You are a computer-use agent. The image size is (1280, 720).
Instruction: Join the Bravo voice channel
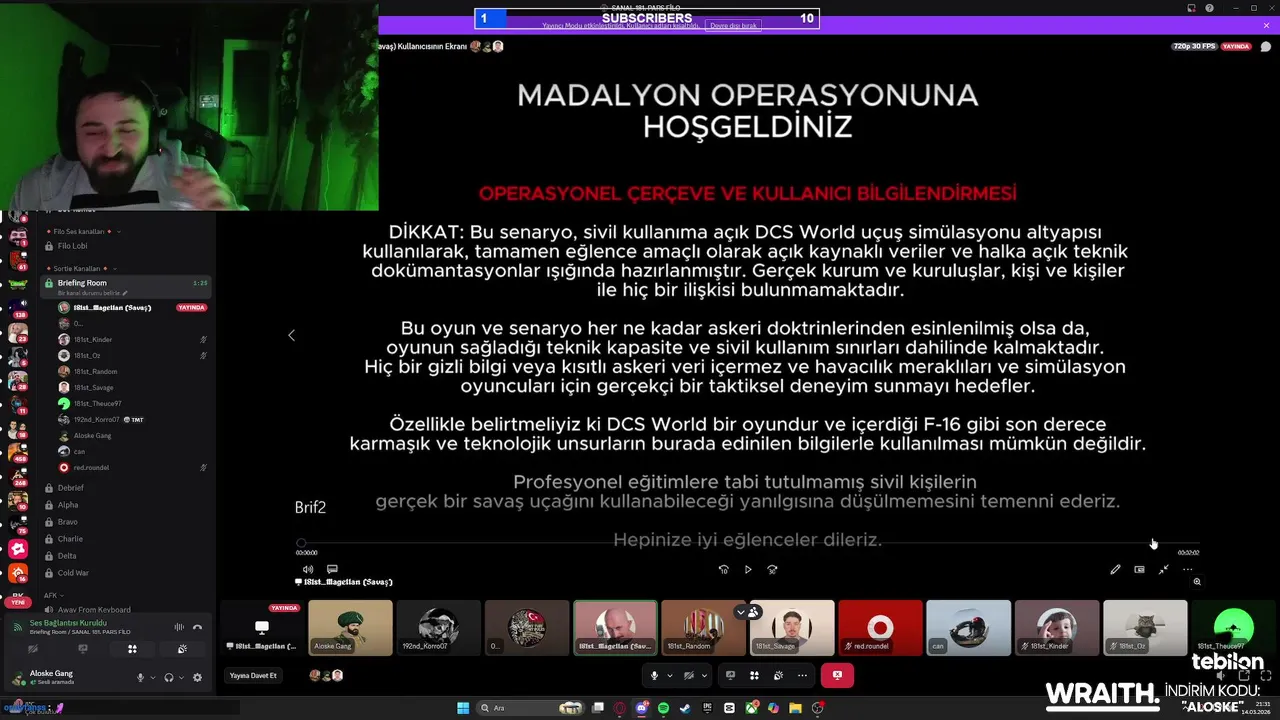[126, 522]
